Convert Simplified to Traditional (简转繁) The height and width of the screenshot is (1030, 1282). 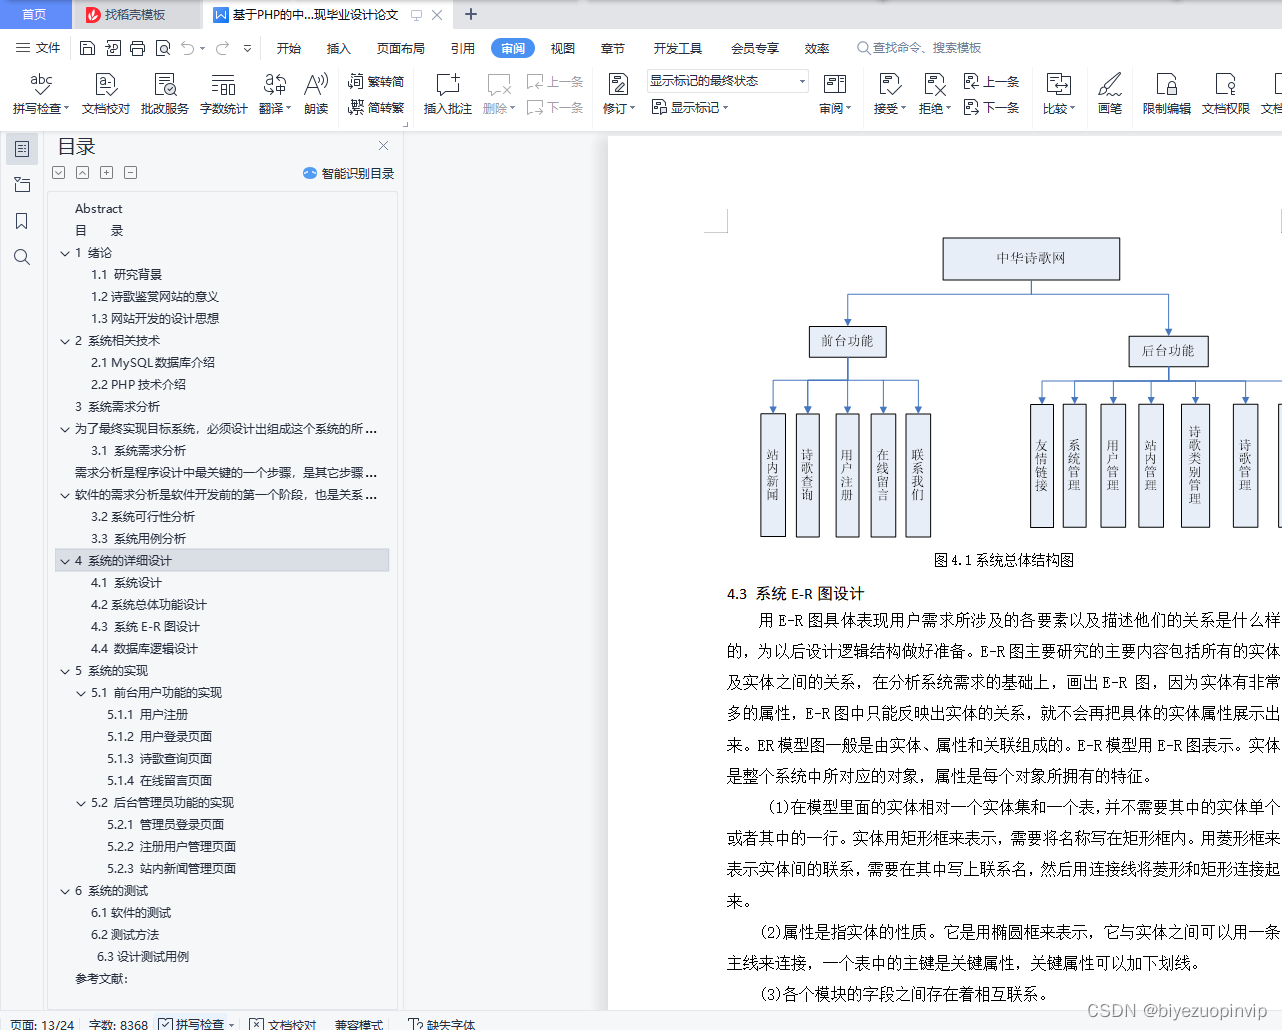376,107
